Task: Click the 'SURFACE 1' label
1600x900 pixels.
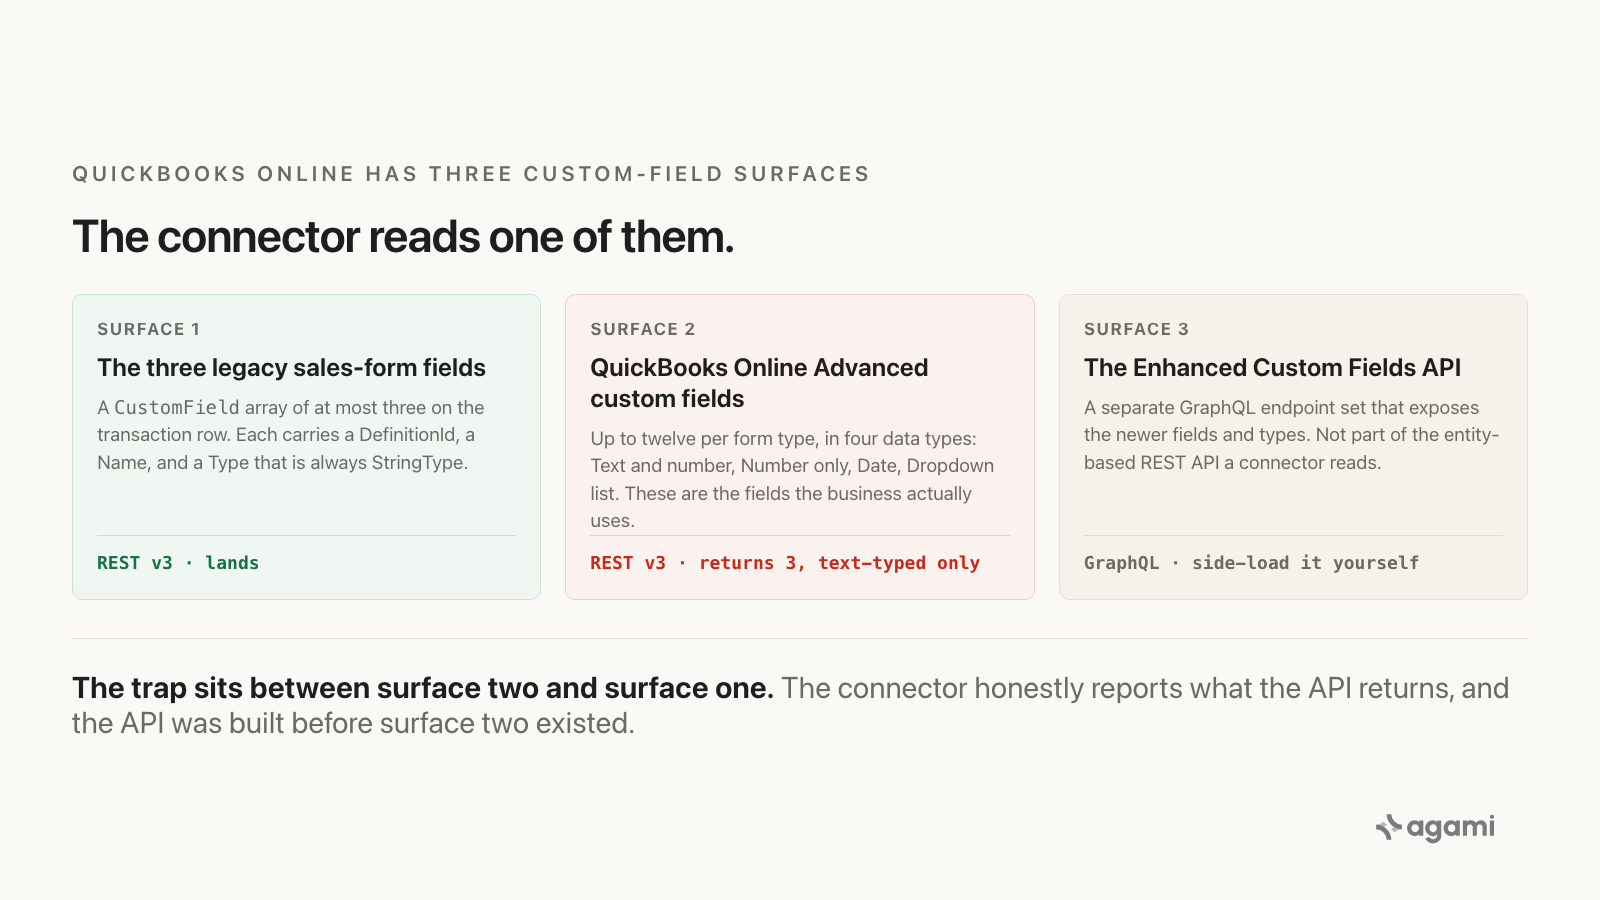Action: pyautogui.click(x=148, y=329)
